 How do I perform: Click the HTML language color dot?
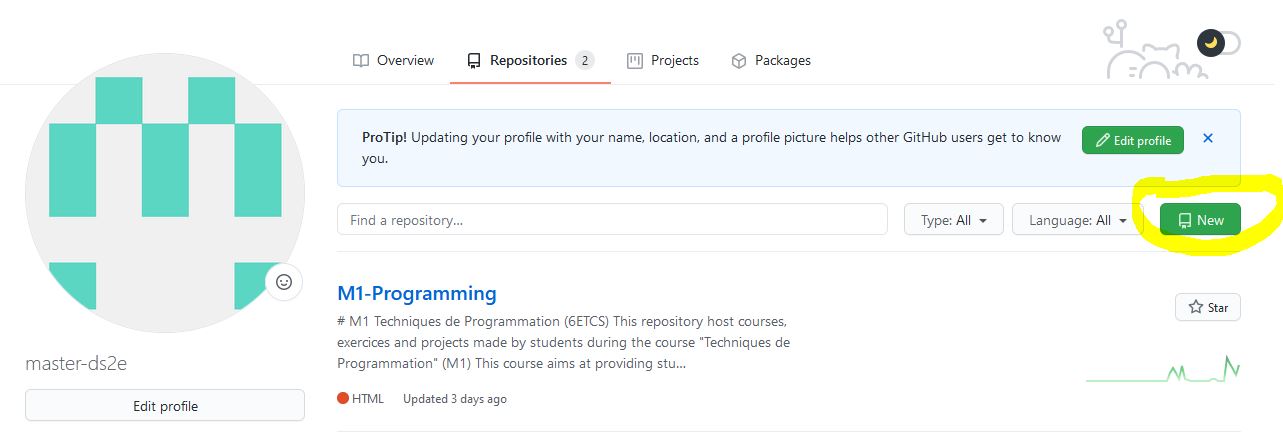343,398
